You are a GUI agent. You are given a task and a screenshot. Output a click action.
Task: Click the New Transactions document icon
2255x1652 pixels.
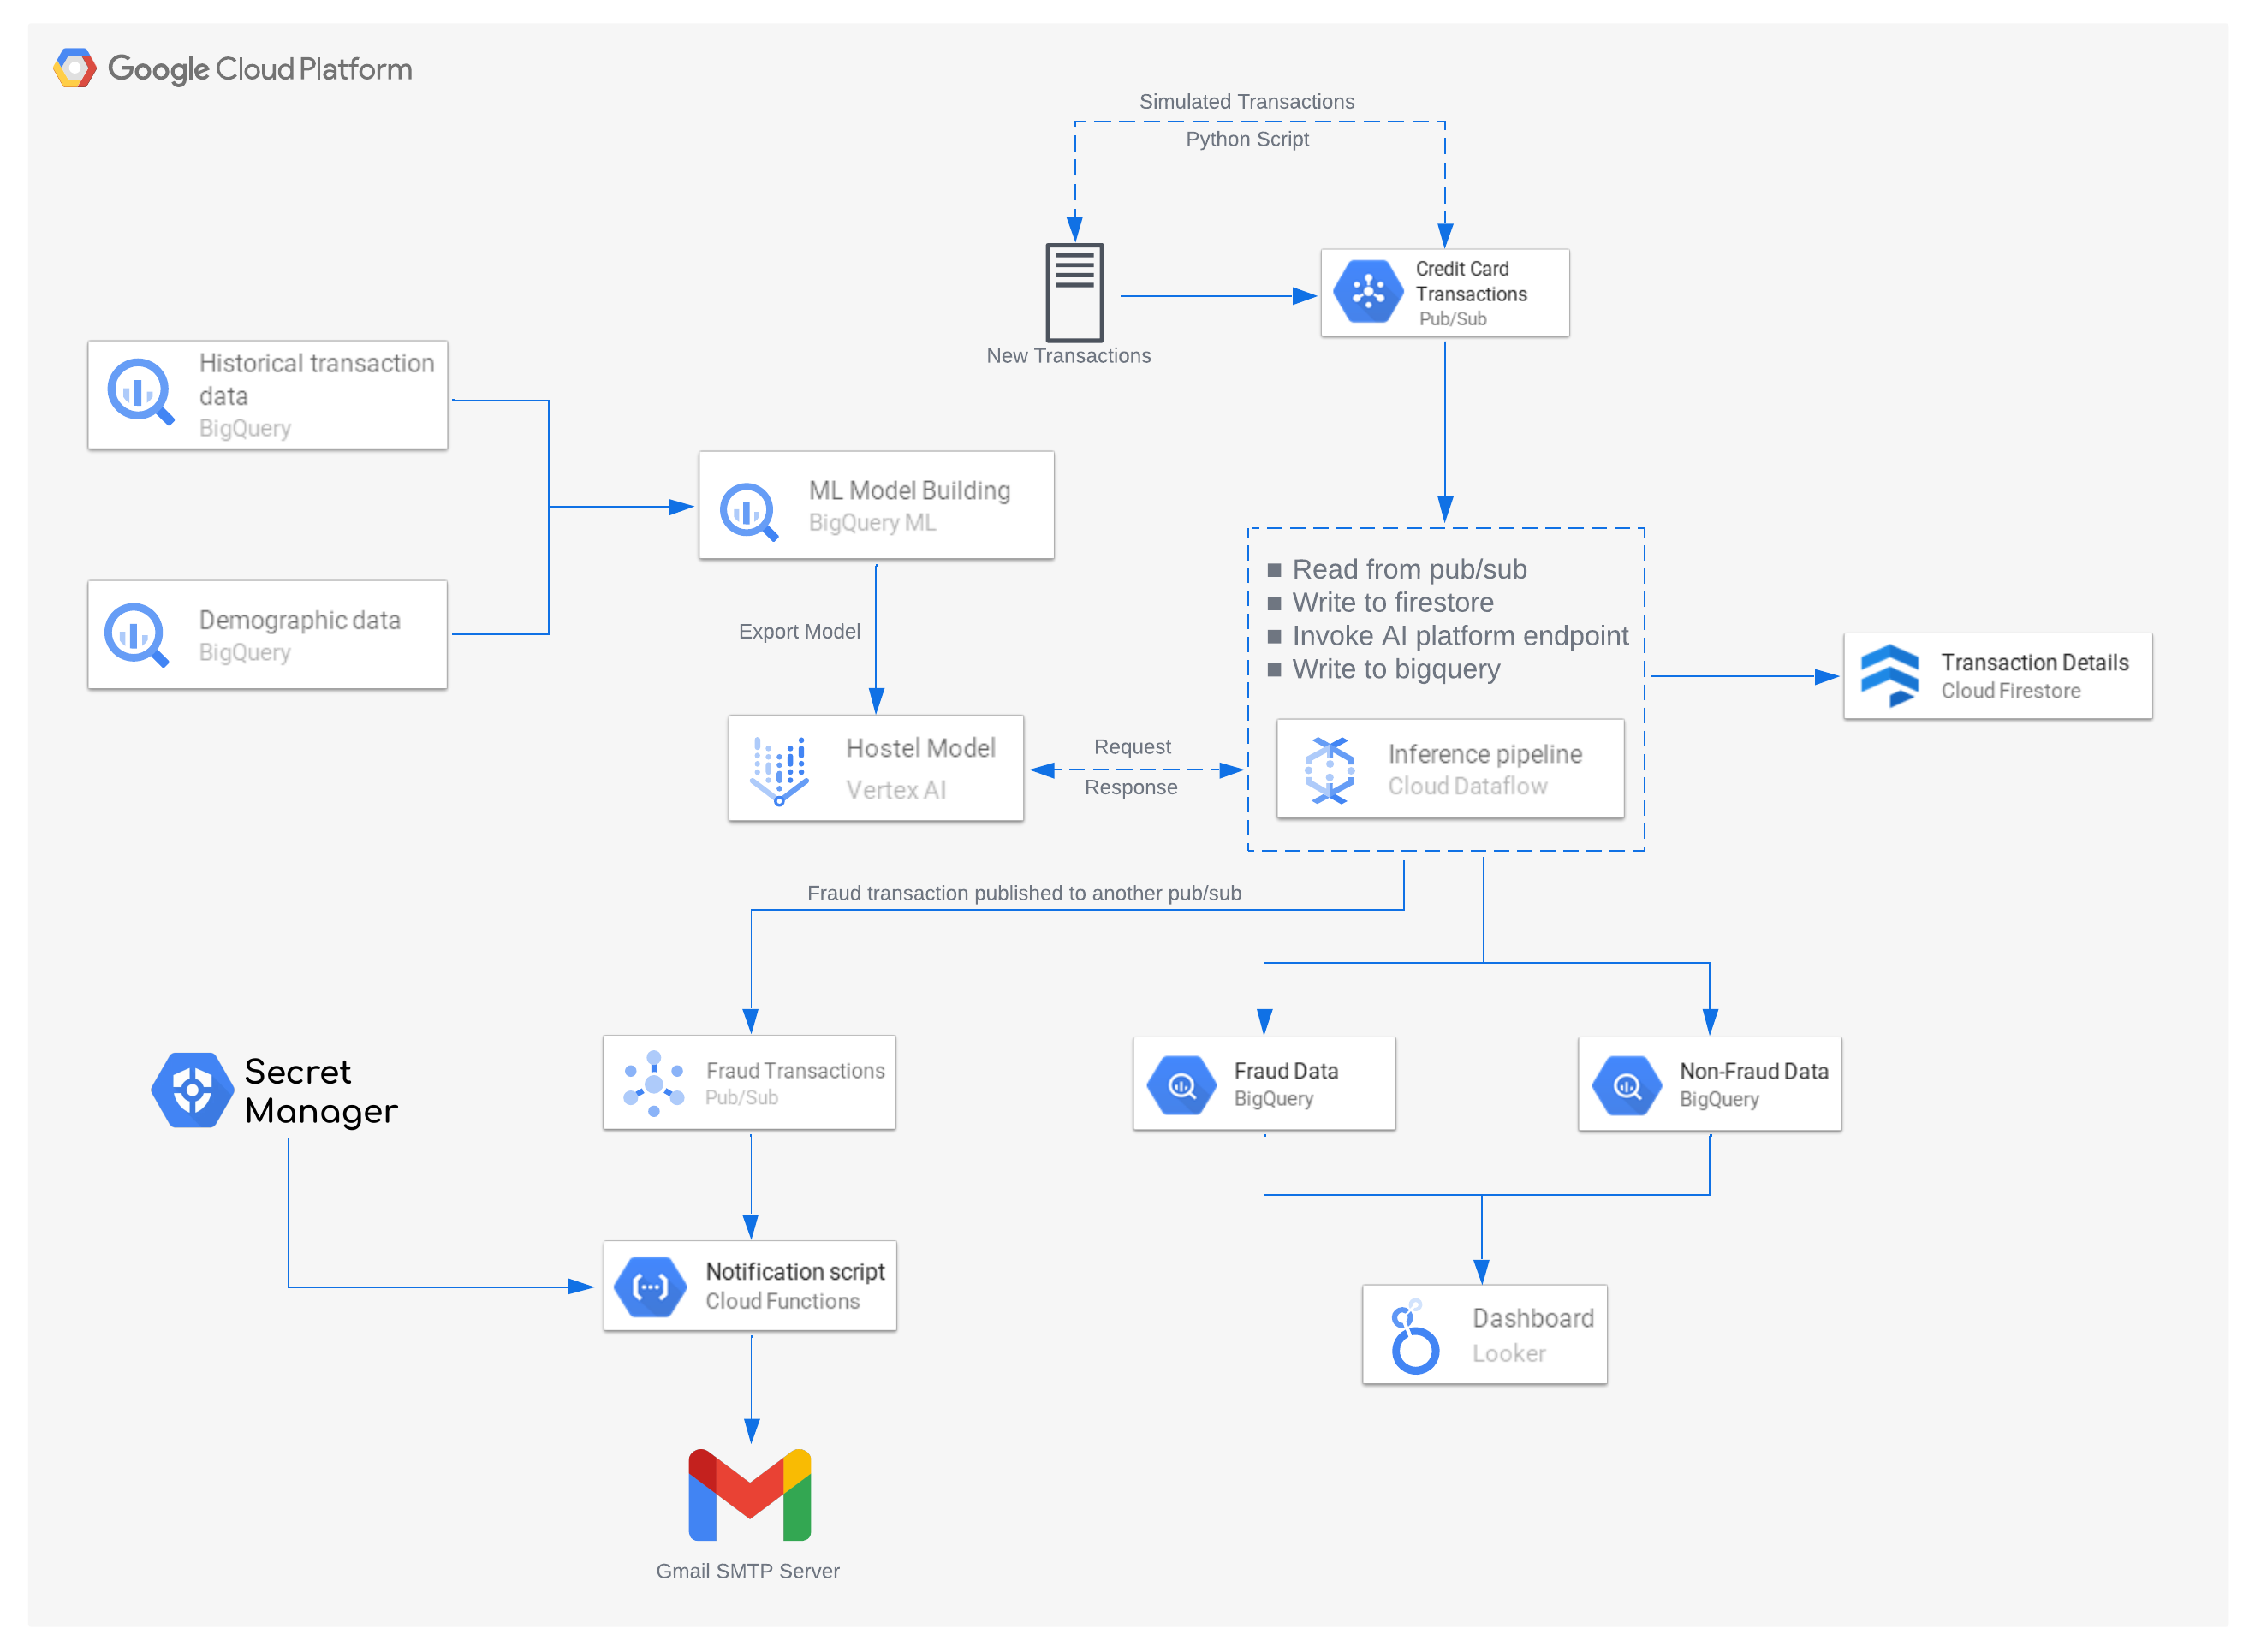pos(1074,293)
